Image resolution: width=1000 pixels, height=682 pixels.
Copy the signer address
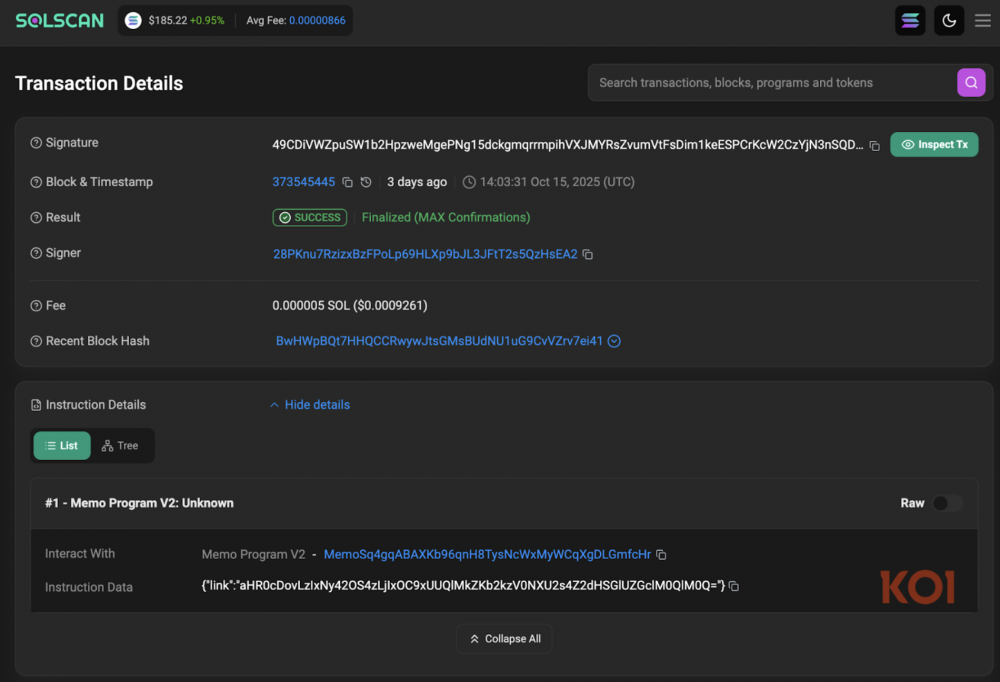click(588, 255)
